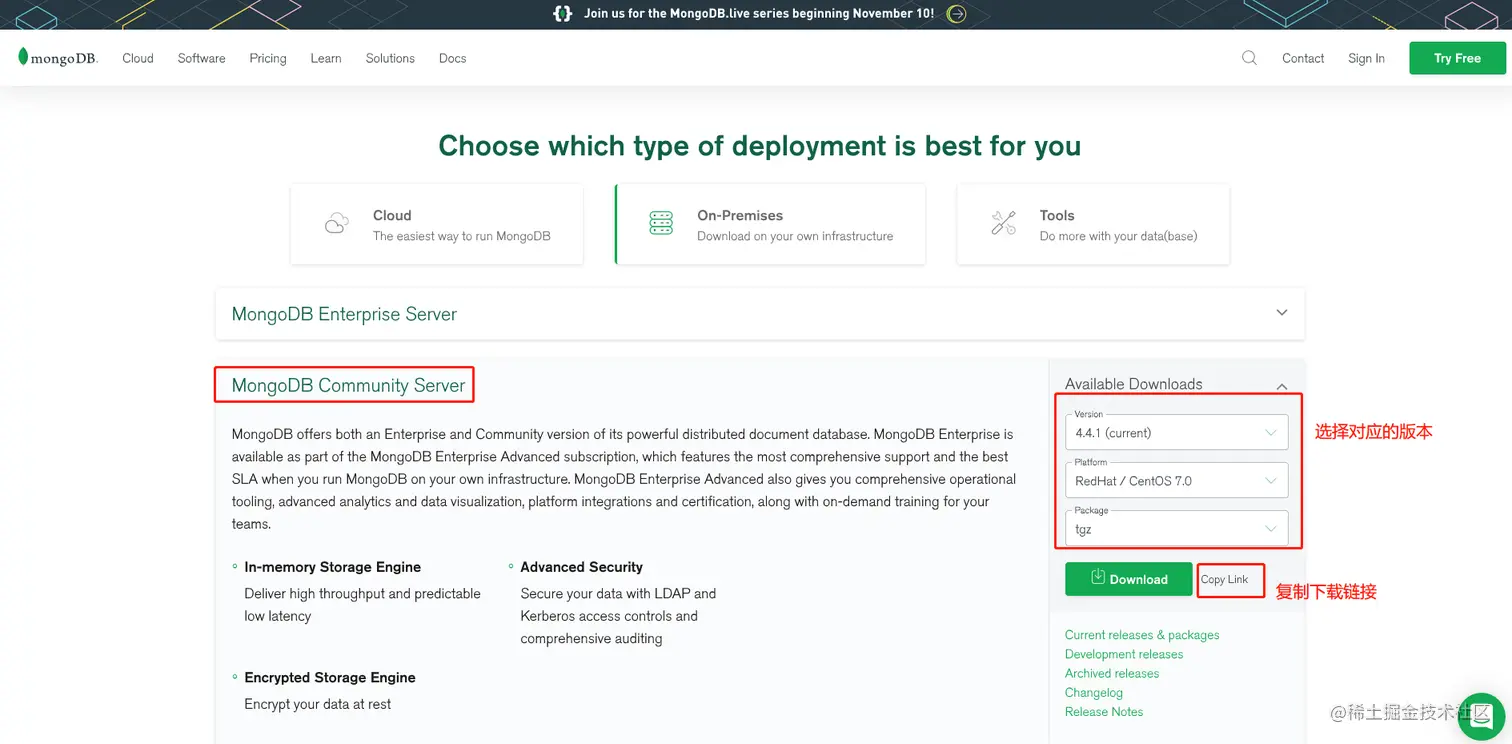
Task: Click the download icon in Download button
Action: [x=1097, y=577]
